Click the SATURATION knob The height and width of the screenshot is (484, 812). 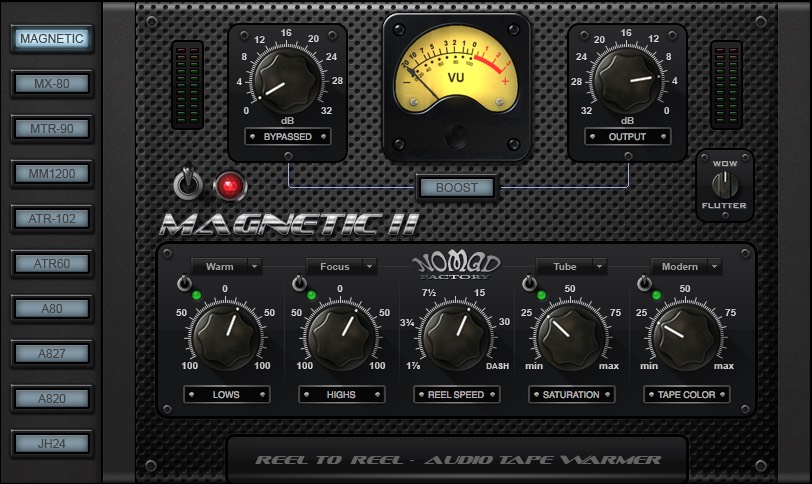click(571, 338)
